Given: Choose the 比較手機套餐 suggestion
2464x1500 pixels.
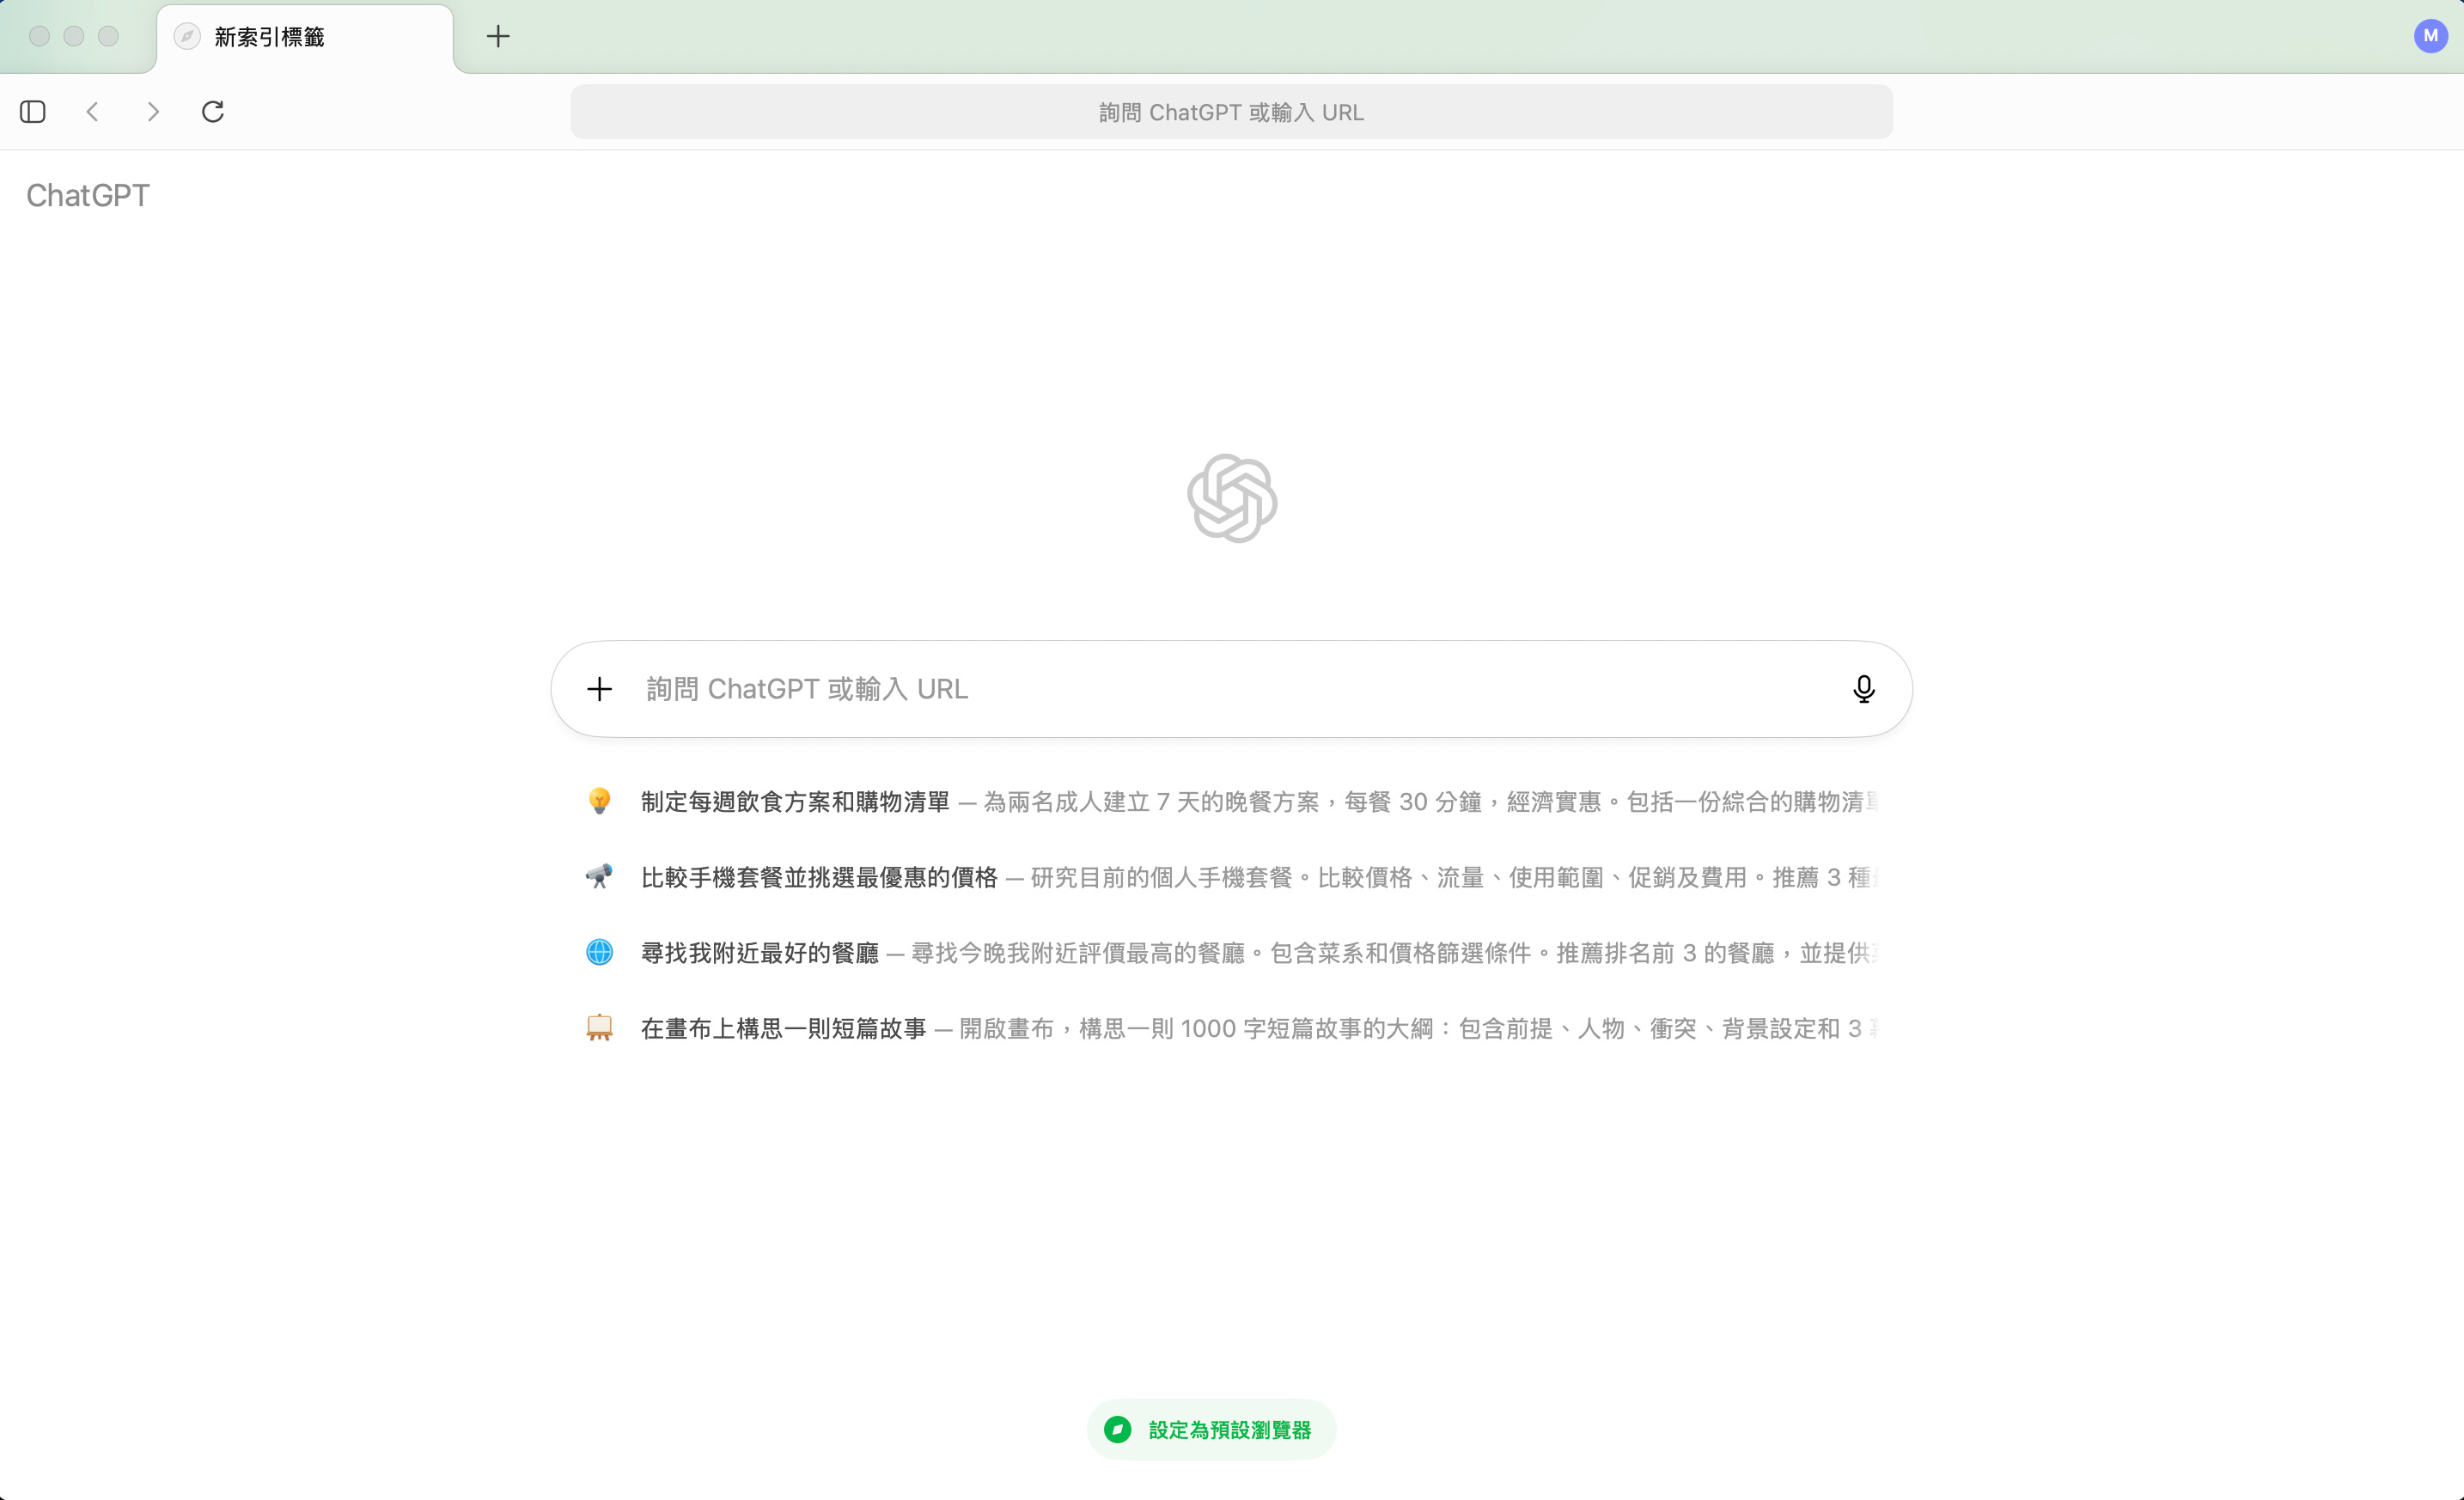Looking at the screenshot, I should pos(819,878).
